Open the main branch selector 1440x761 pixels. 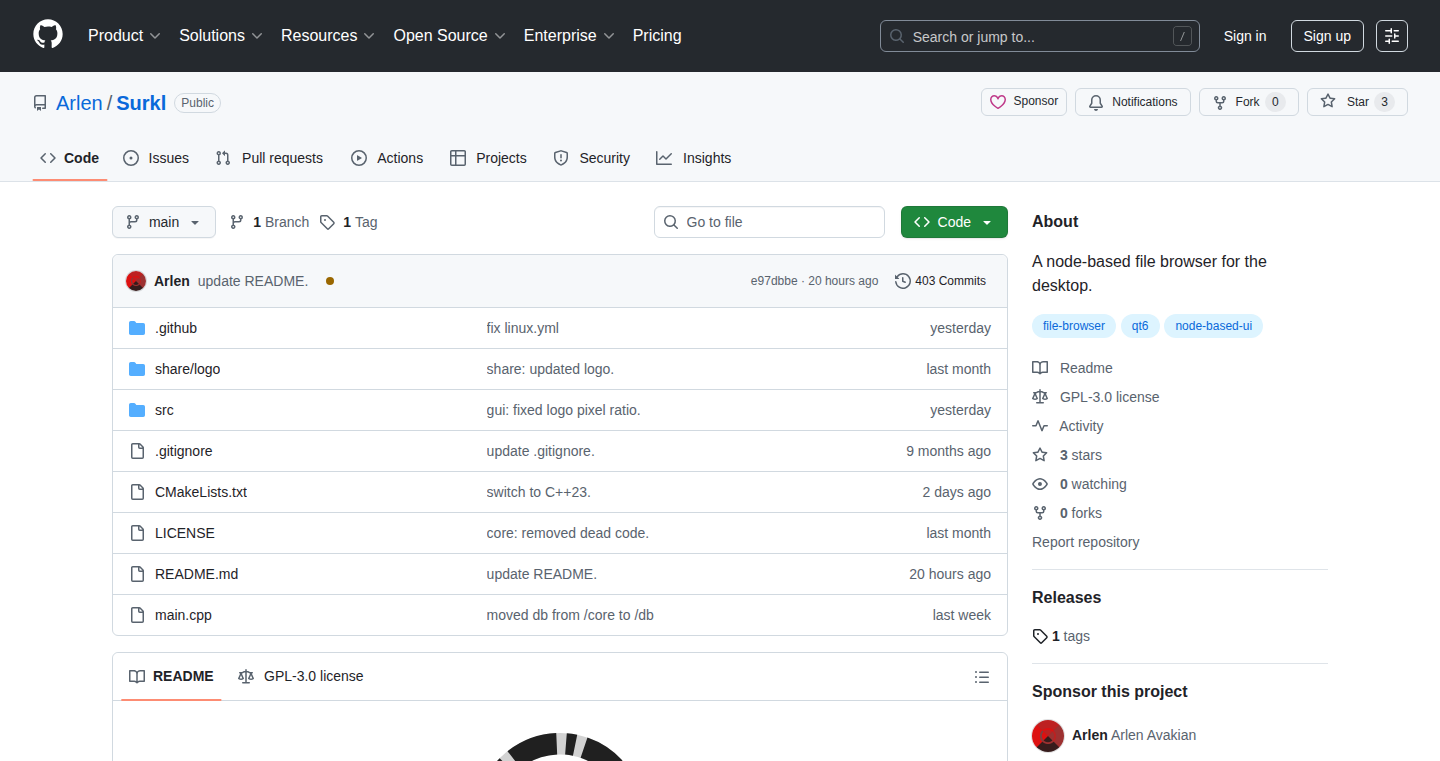(164, 222)
